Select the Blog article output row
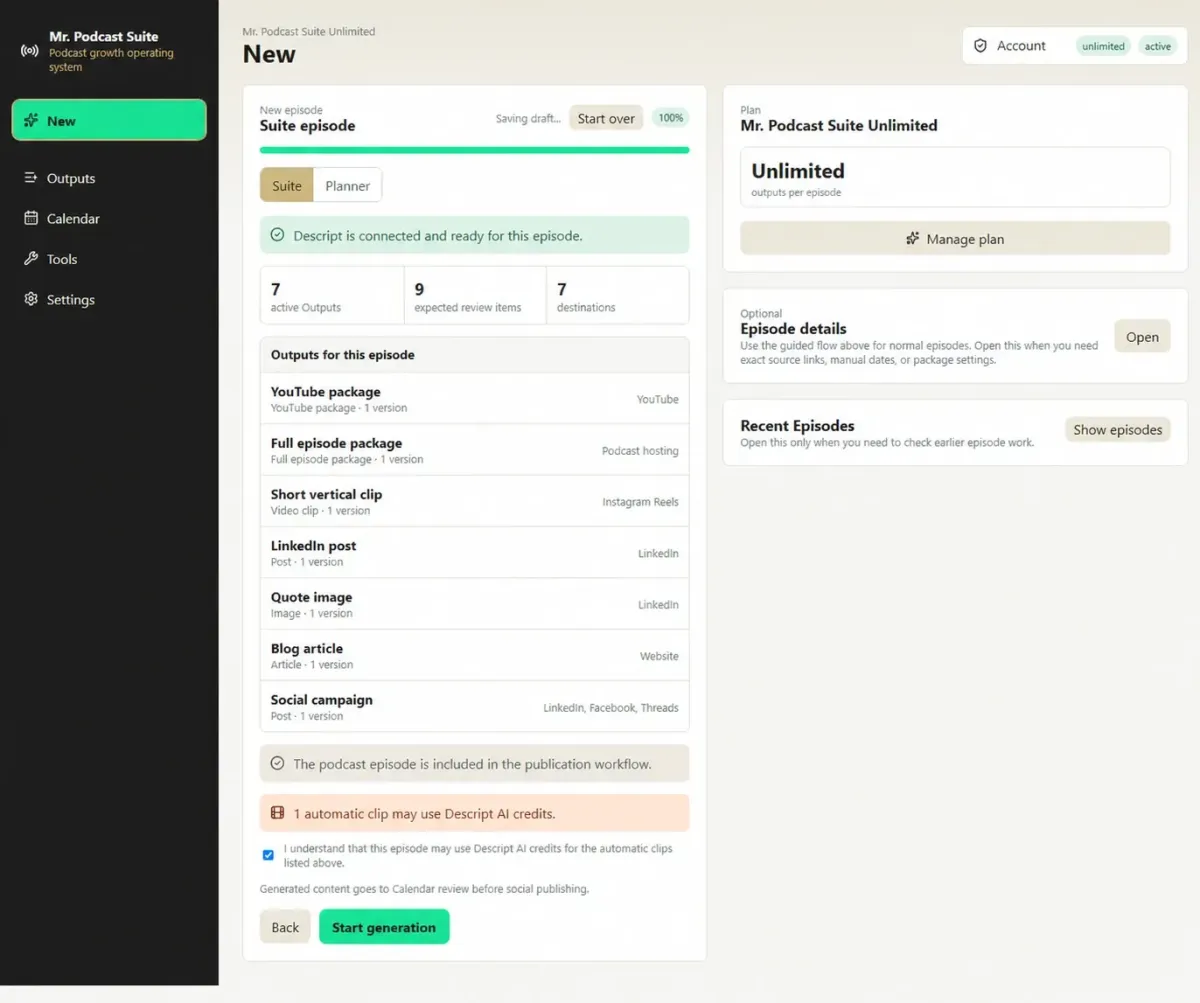The width and height of the screenshot is (1200, 1003). (474, 656)
